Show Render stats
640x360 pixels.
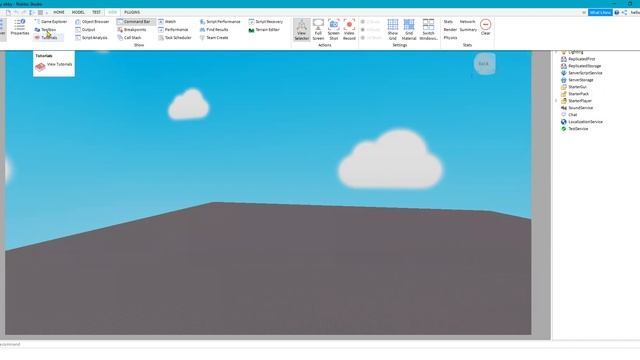[450, 30]
